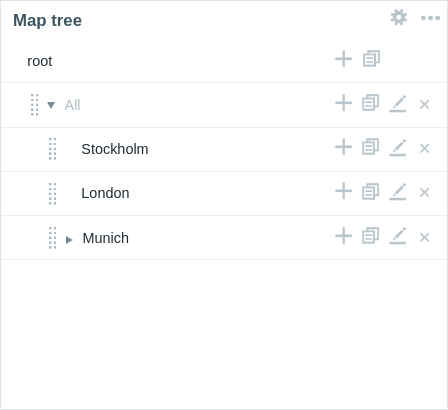Select the Stockholm map entry
Screen dimensions: 448x410
pos(115,149)
